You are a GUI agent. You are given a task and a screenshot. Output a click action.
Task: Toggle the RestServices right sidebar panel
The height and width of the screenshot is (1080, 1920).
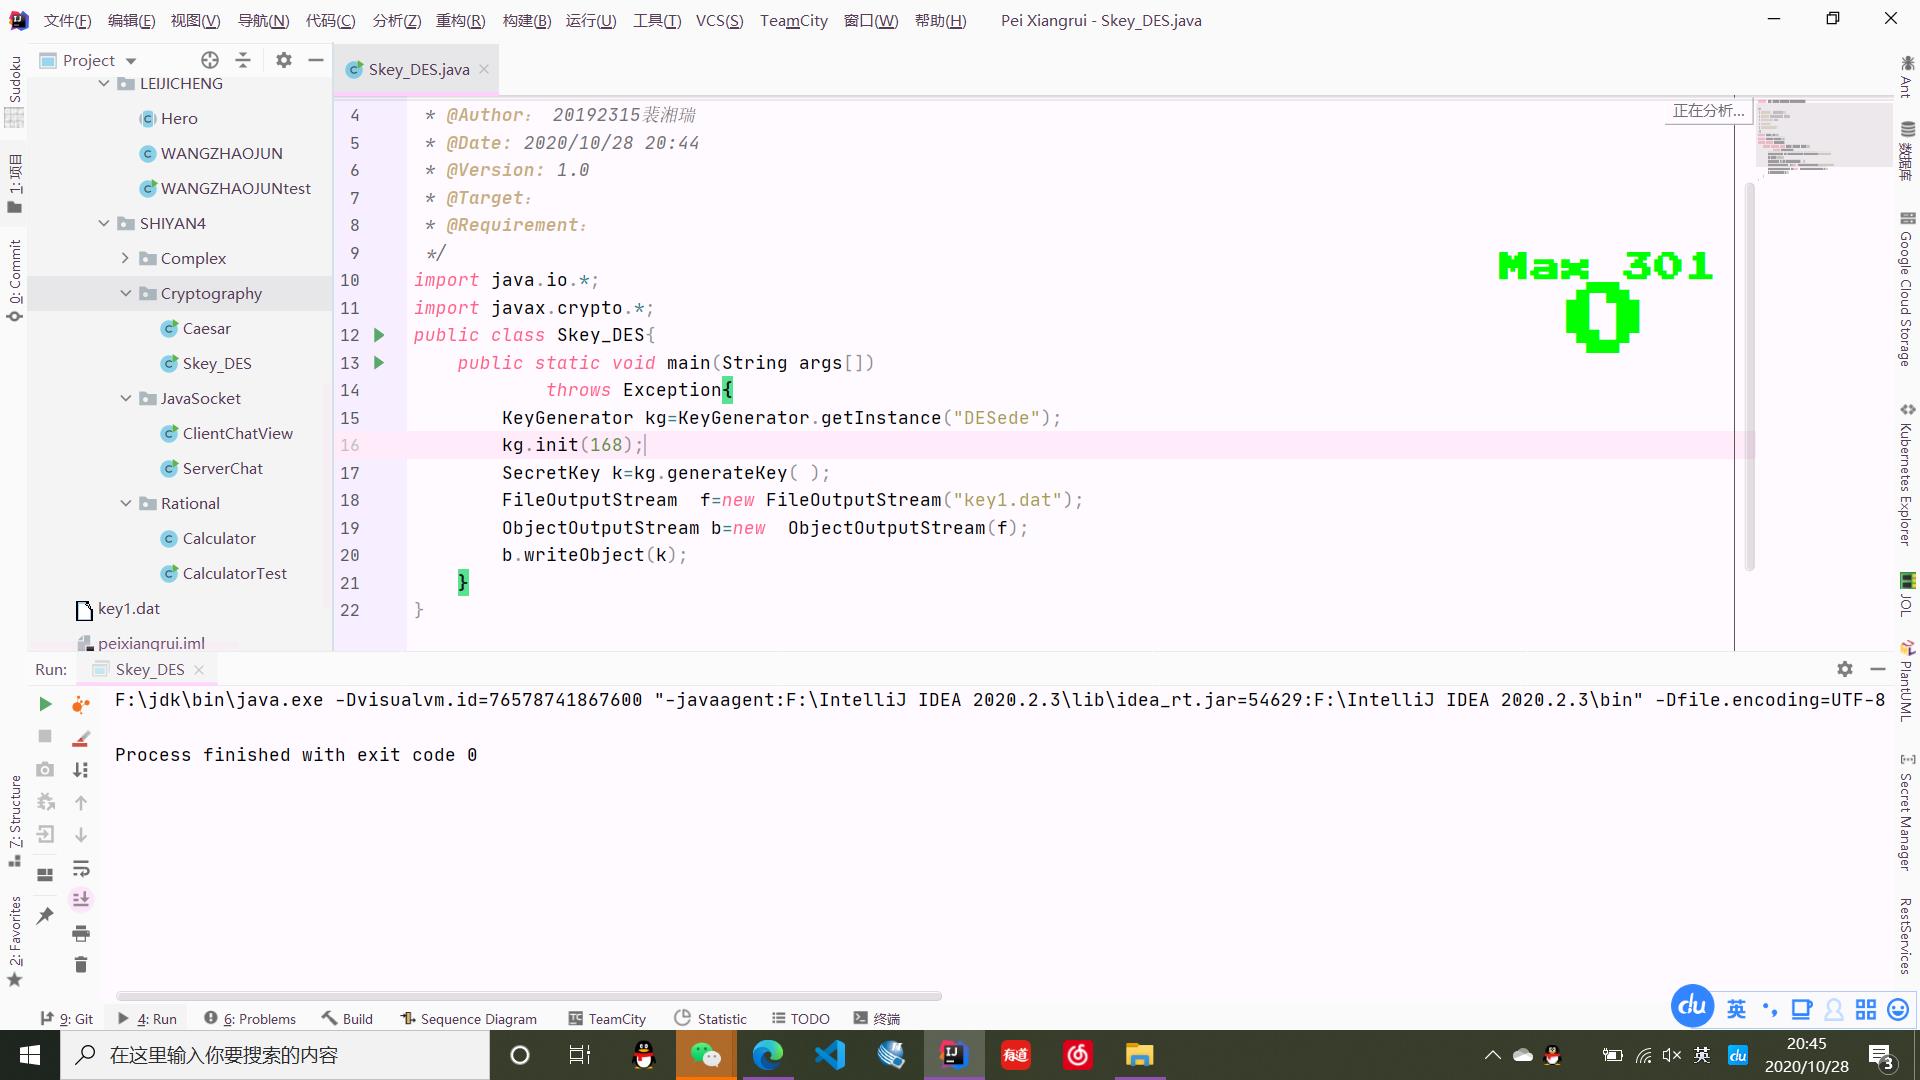point(1905,938)
